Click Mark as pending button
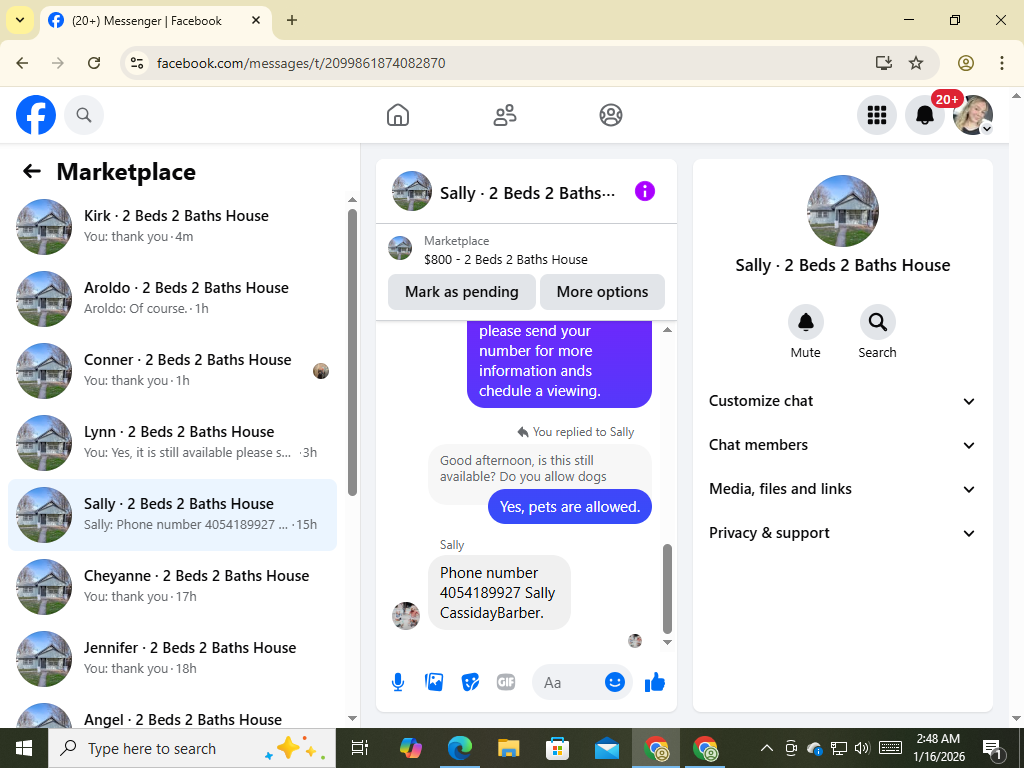1024x768 pixels. (462, 292)
